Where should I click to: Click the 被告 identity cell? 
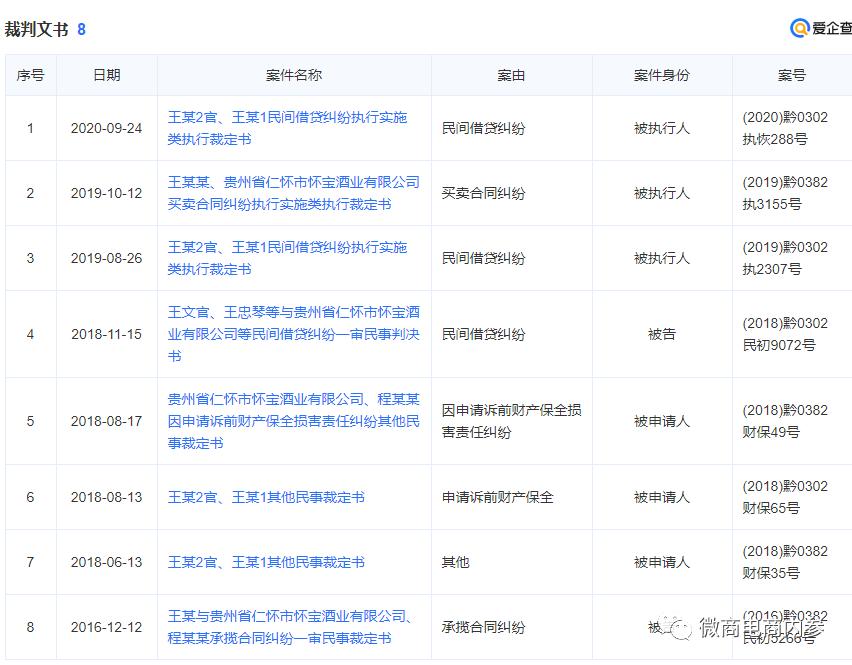click(662, 334)
